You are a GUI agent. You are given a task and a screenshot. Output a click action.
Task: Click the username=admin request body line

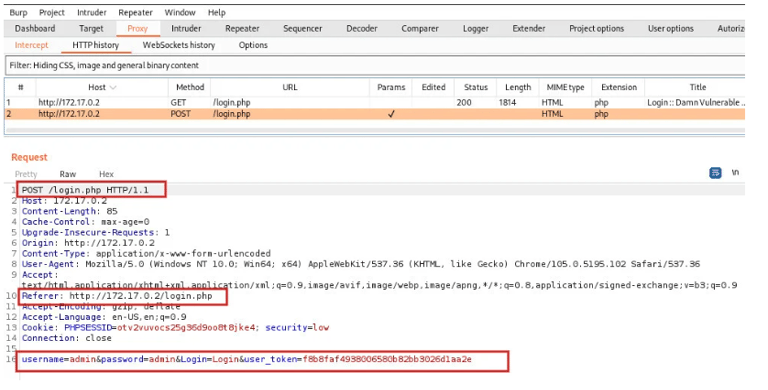click(x=246, y=359)
